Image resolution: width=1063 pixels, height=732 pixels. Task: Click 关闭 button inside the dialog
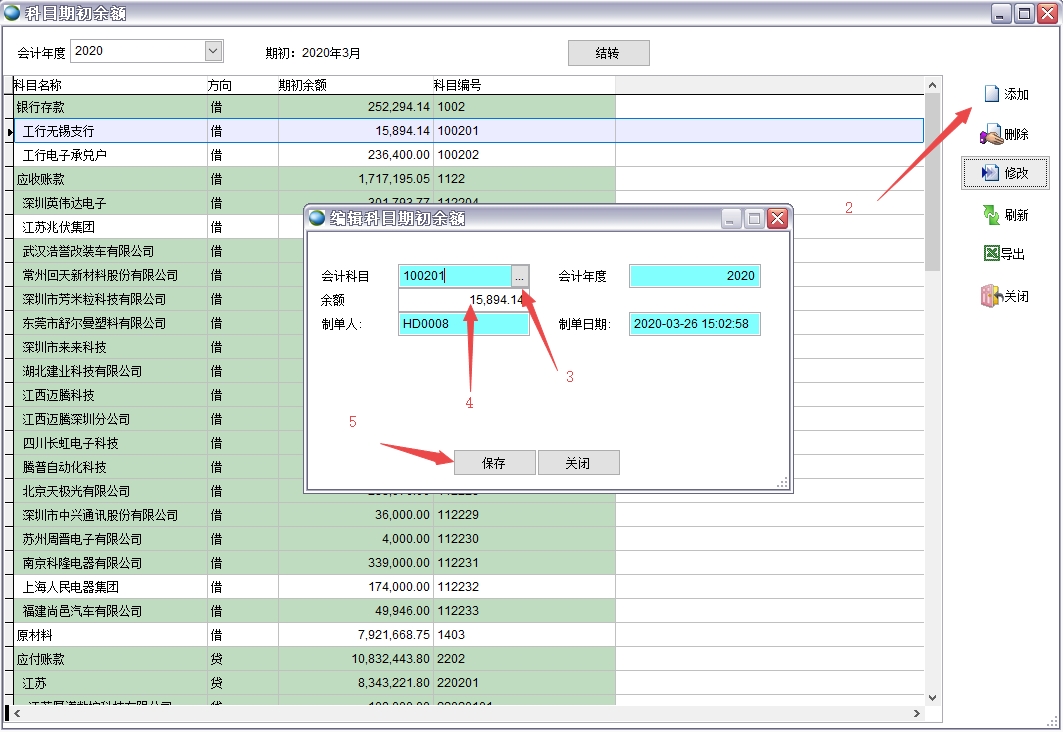tap(578, 463)
